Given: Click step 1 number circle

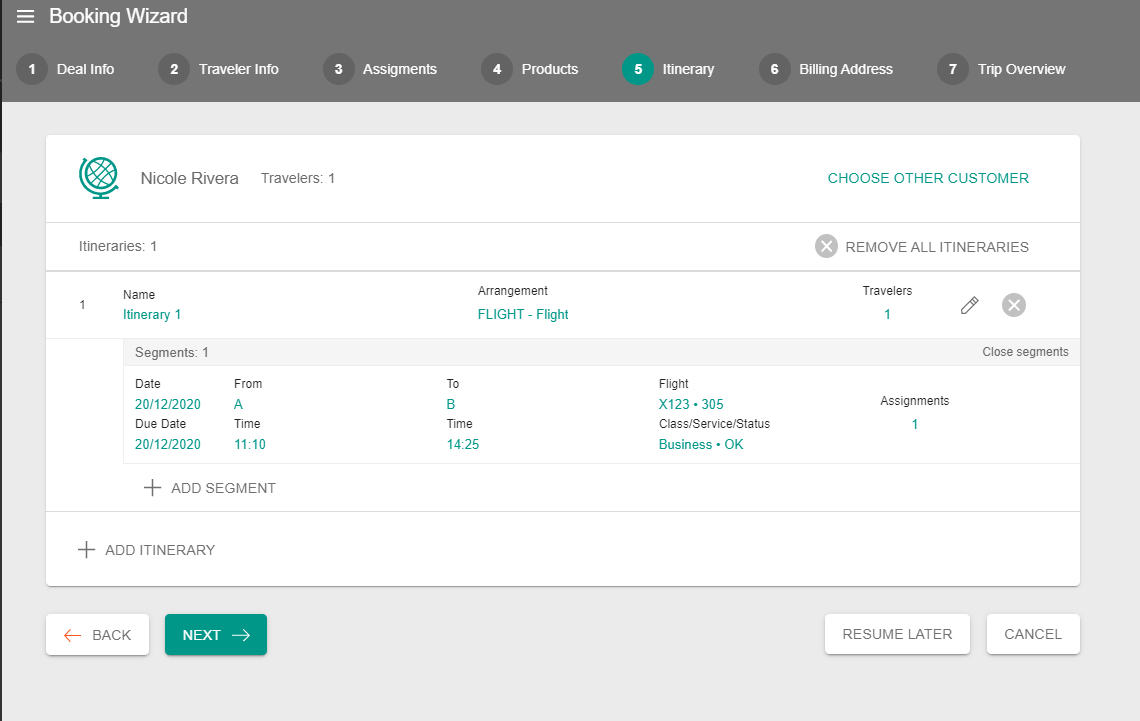Looking at the screenshot, I should click(32, 69).
